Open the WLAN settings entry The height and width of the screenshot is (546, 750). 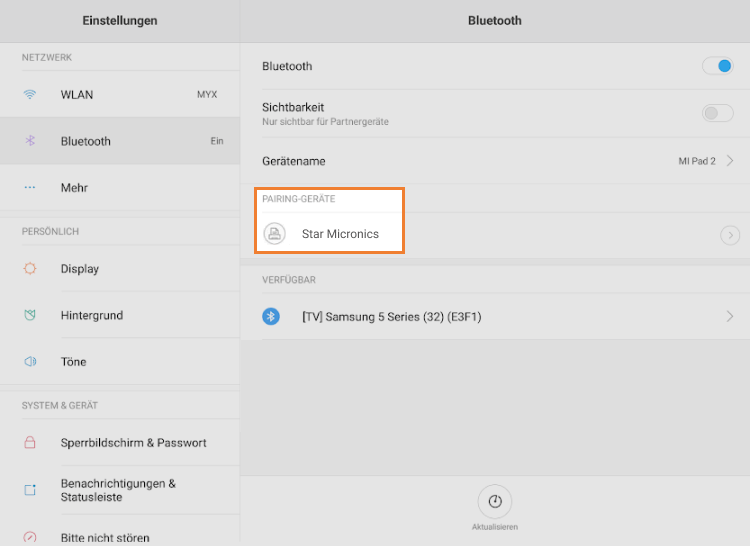[x=120, y=95]
